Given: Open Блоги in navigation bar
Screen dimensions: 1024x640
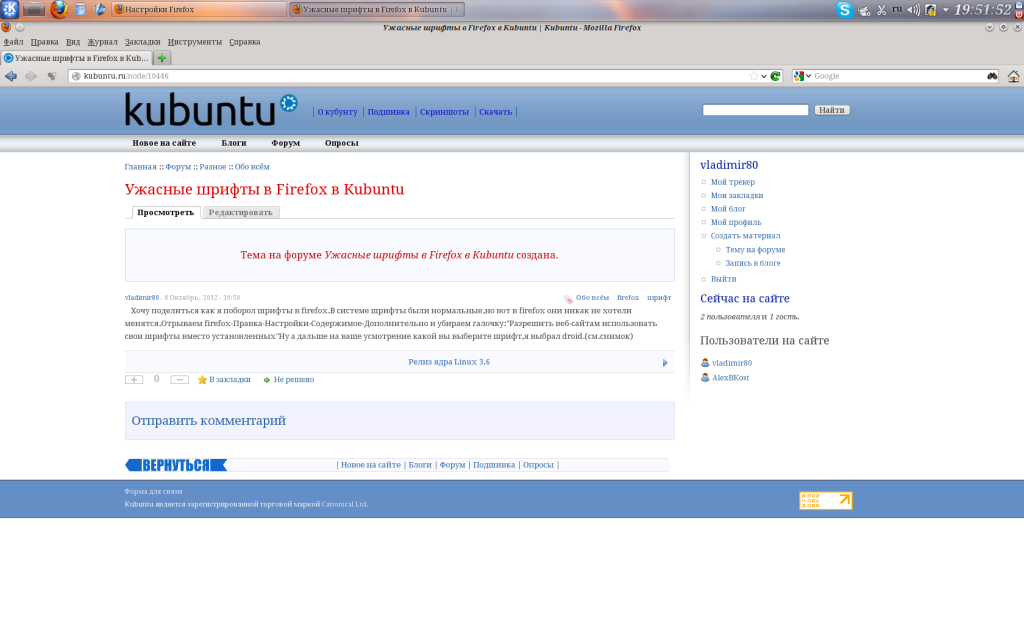Looking at the screenshot, I should click(233, 143).
